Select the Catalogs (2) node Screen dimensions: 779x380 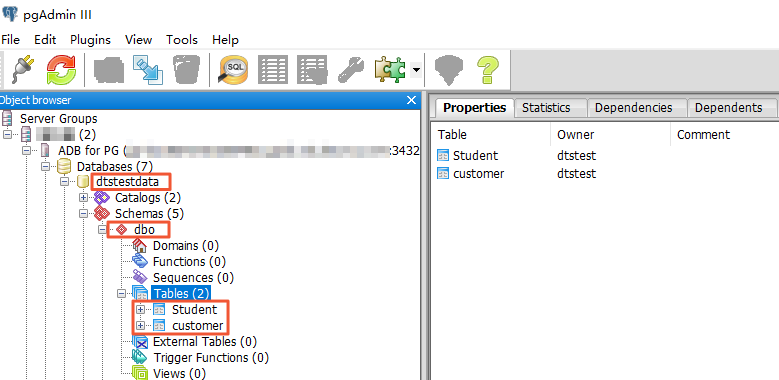tap(148, 198)
